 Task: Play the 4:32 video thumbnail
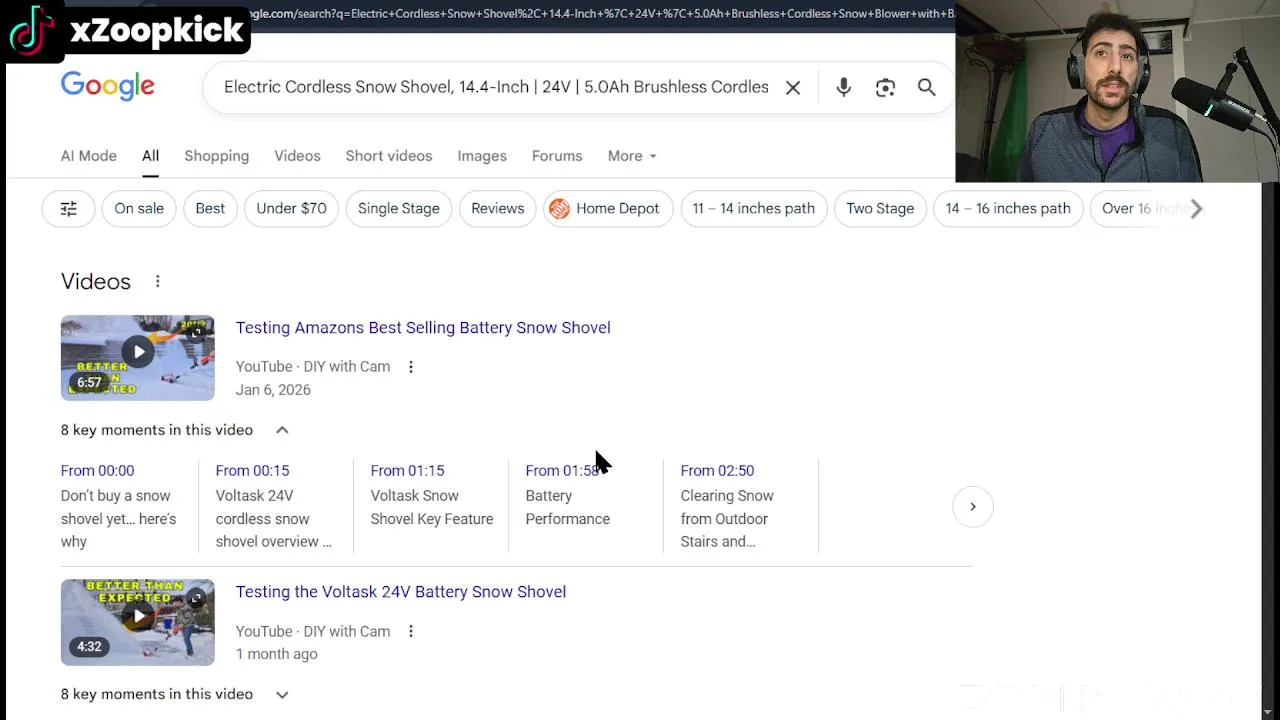tap(137, 622)
